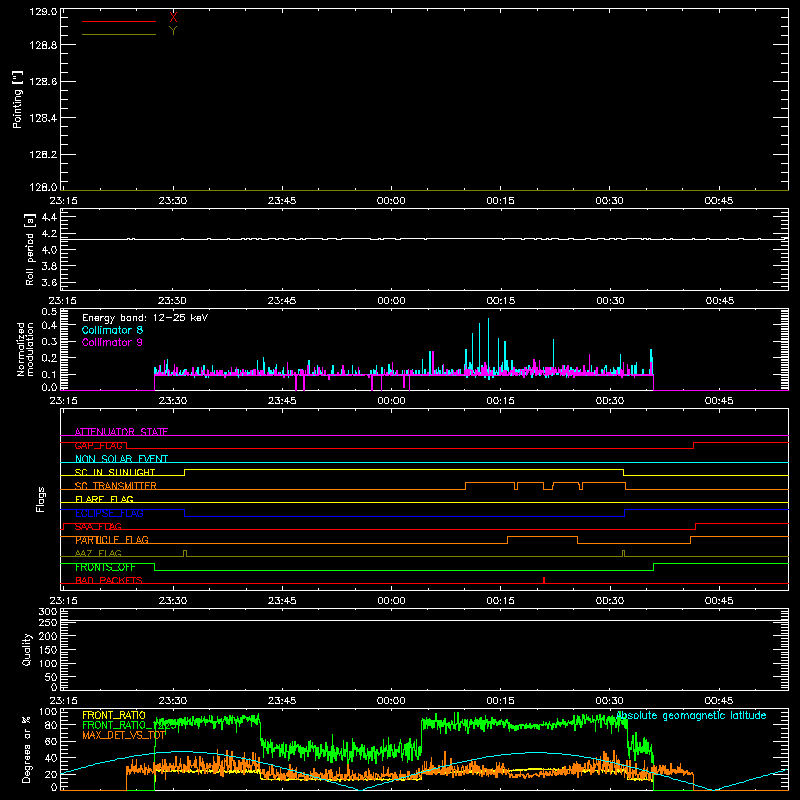Click the 'SAA_FLAG' flag label
The width and height of the screenshot is (800, 800).
pyautogui.click(x=98, y=527)
